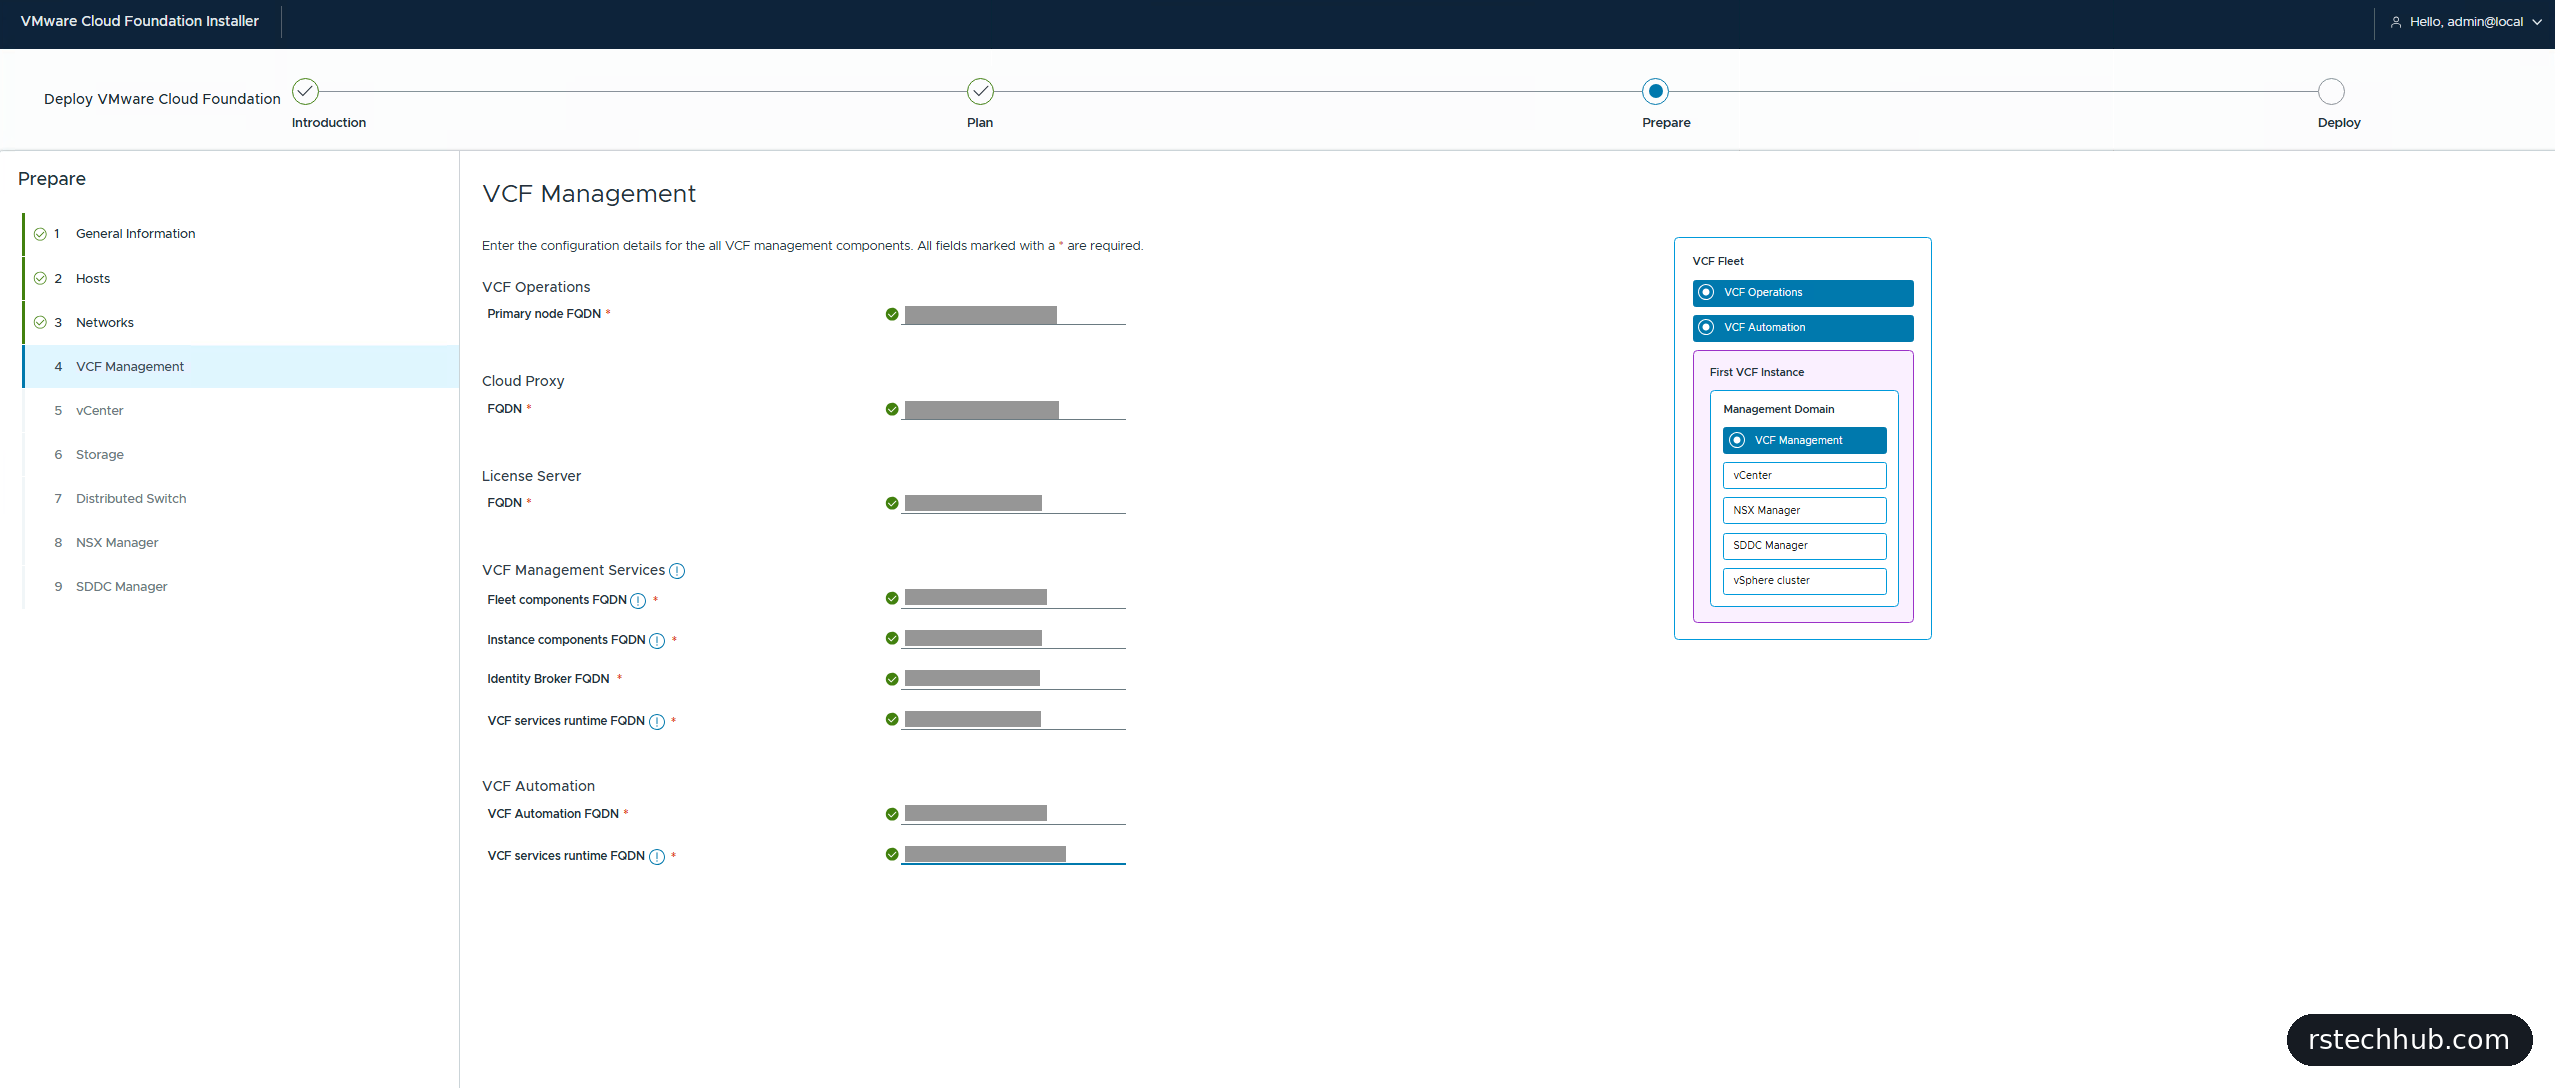Open the admin@local user dropdown chevron
The width and height of the screenshot is (2555, 1088).
[x=2537, y=22]
